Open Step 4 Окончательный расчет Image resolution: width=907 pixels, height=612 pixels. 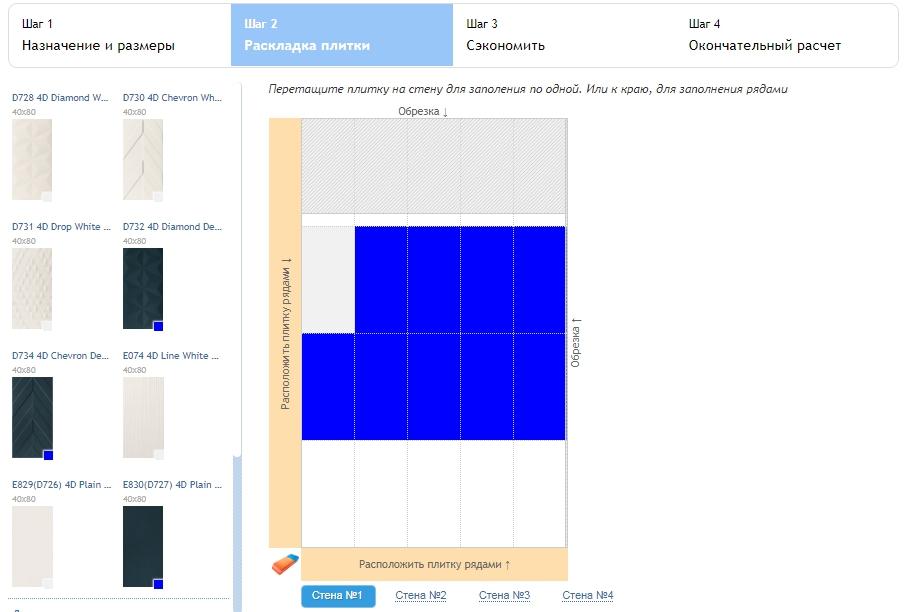[x=764, y=35]
